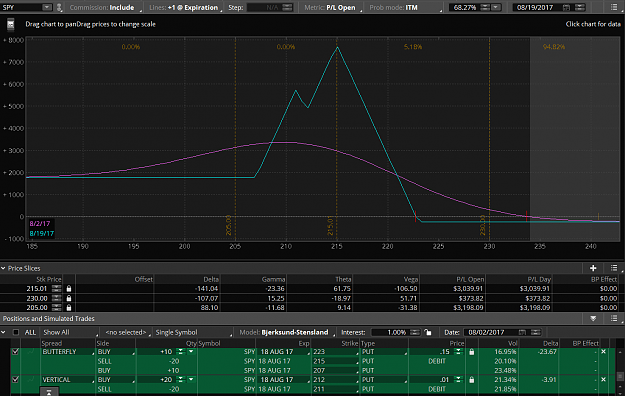625x396 pixels.
Task: Toggle lock on the 215.01 price slice
Action: (69, 288)
